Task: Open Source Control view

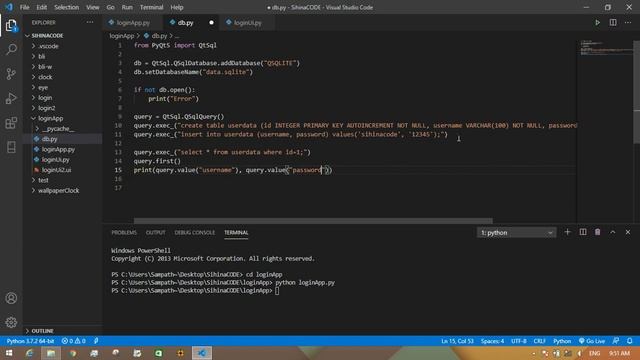Action: tap(11, 74)
